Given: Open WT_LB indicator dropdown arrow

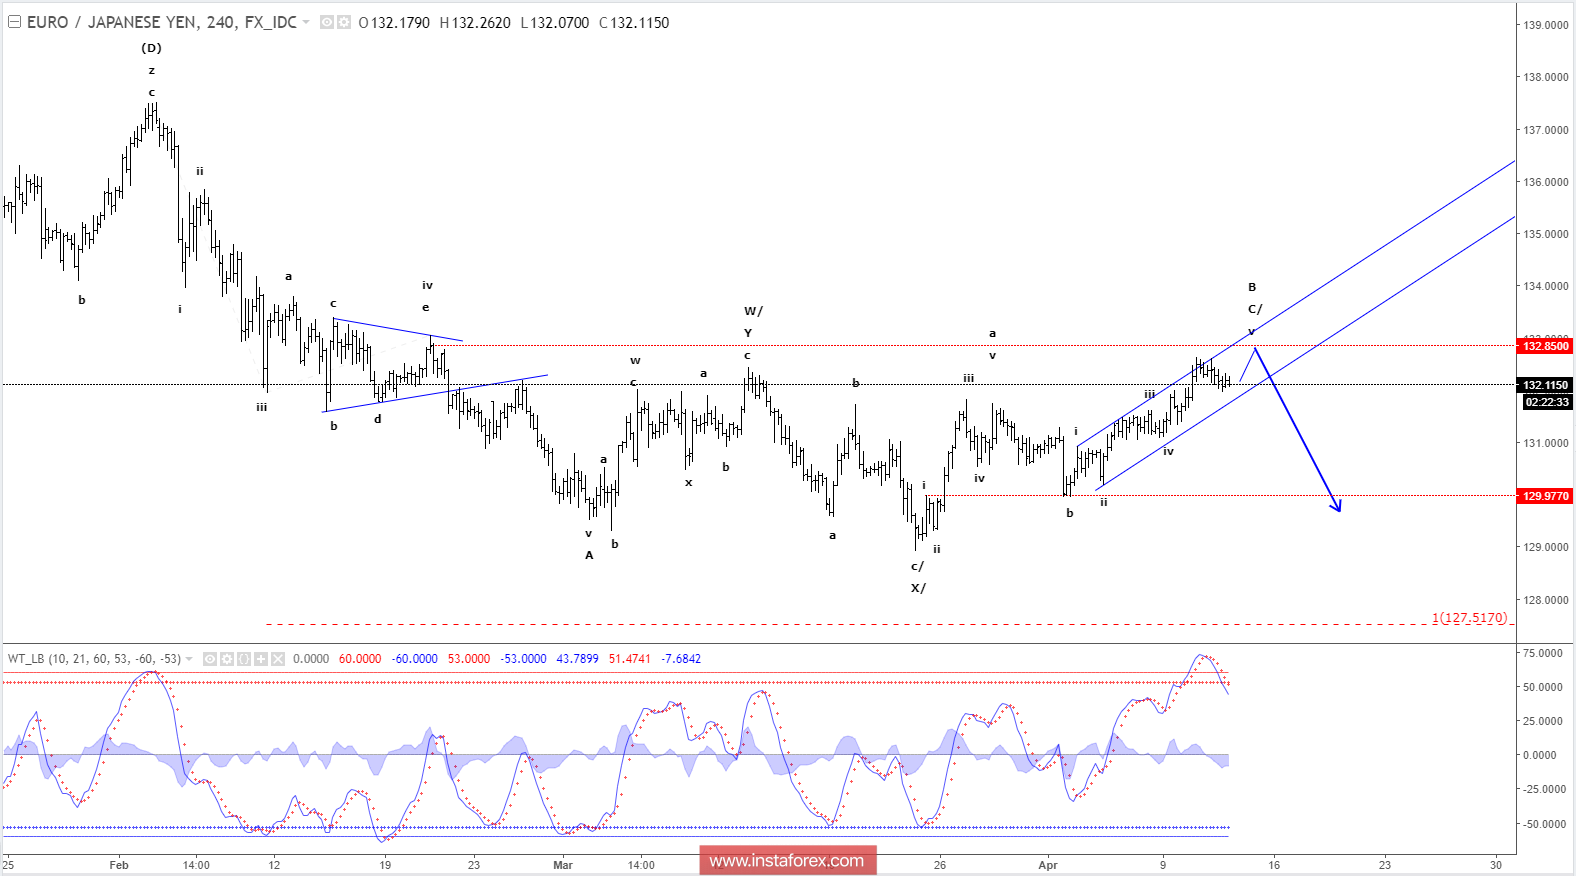Looking at the screenshot, I should pos(189,659).
